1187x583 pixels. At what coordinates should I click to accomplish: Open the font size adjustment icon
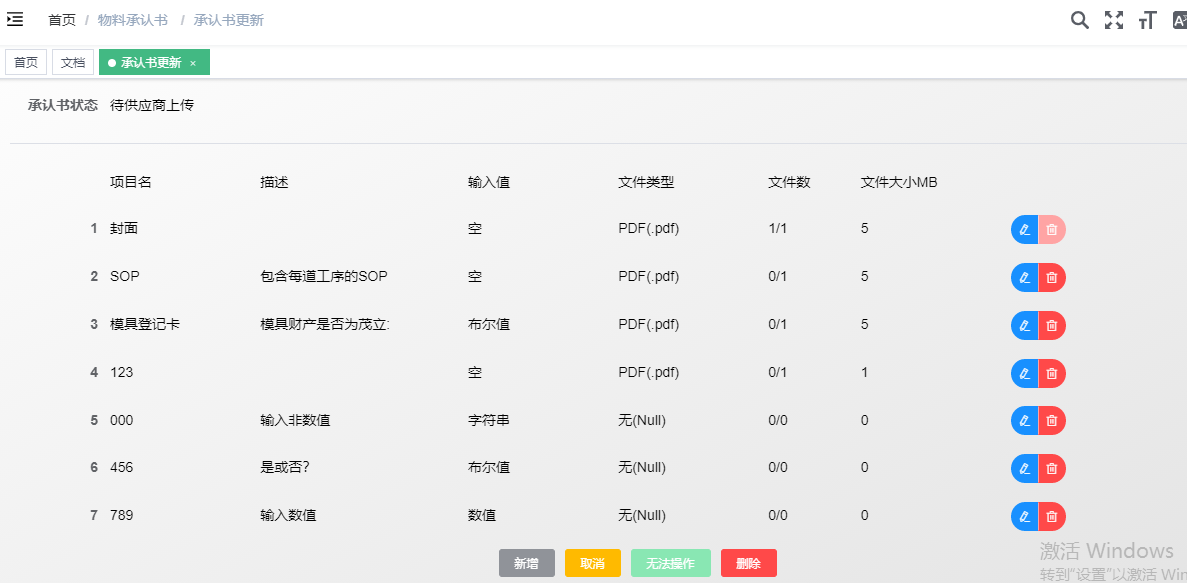[x=1147, y=20]
